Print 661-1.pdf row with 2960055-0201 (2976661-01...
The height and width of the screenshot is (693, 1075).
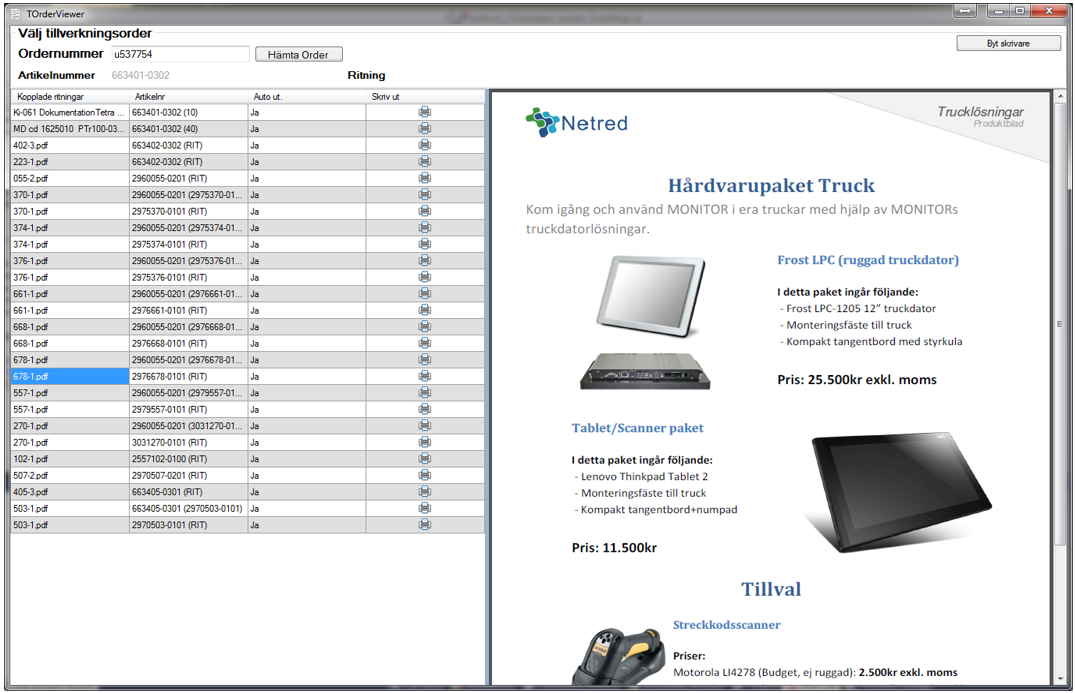click(x=425, y=293)
